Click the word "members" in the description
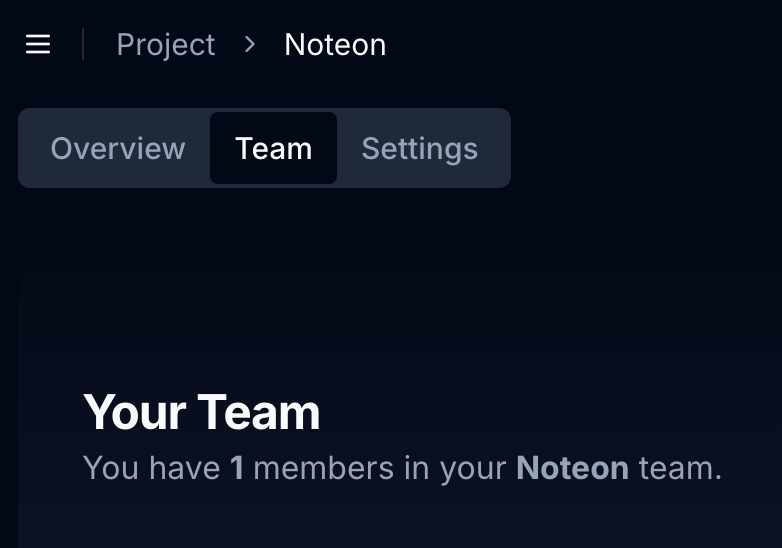Screen dimensions: 782x548 coord(323,468)
